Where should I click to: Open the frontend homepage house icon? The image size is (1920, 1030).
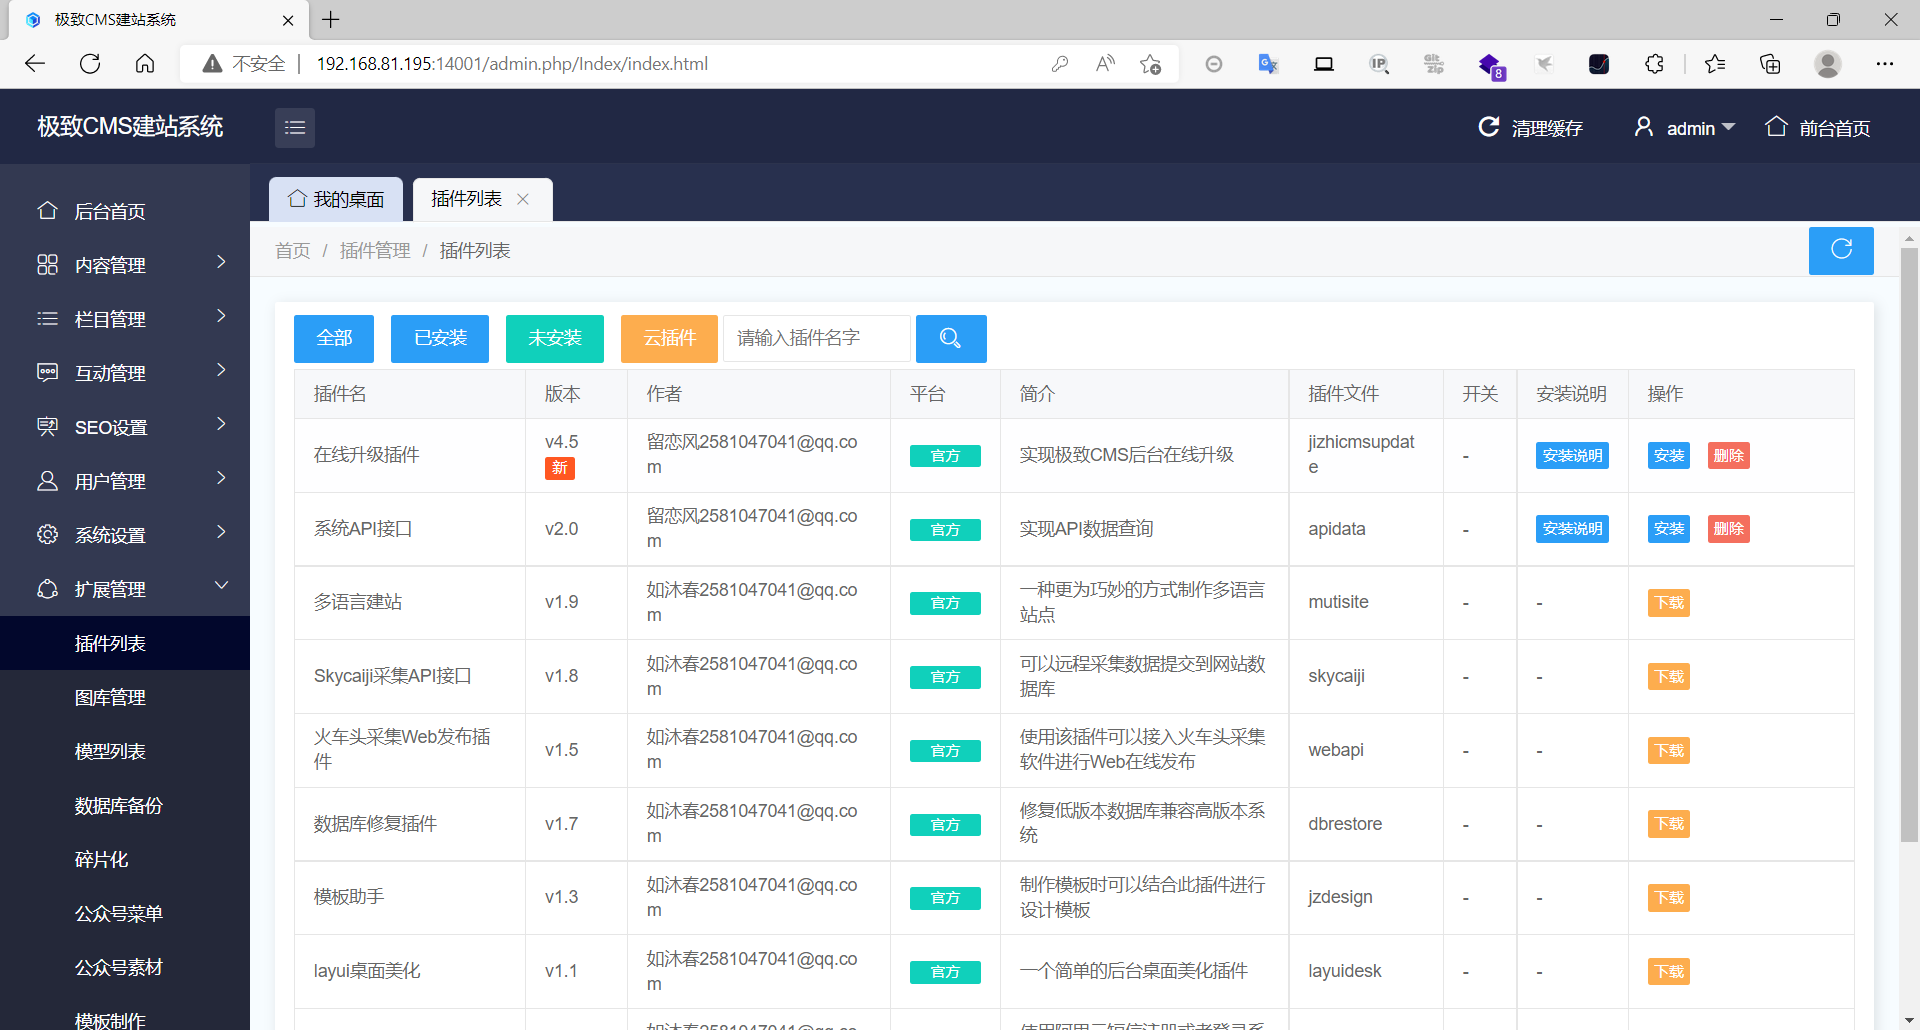(1776, 127)
